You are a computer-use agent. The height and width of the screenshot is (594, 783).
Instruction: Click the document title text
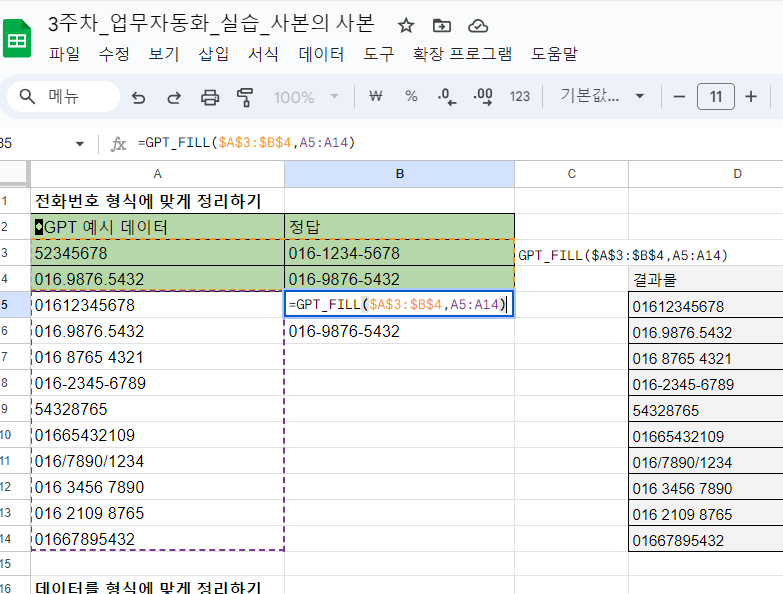pyautogui.click(x=211, y=23)
